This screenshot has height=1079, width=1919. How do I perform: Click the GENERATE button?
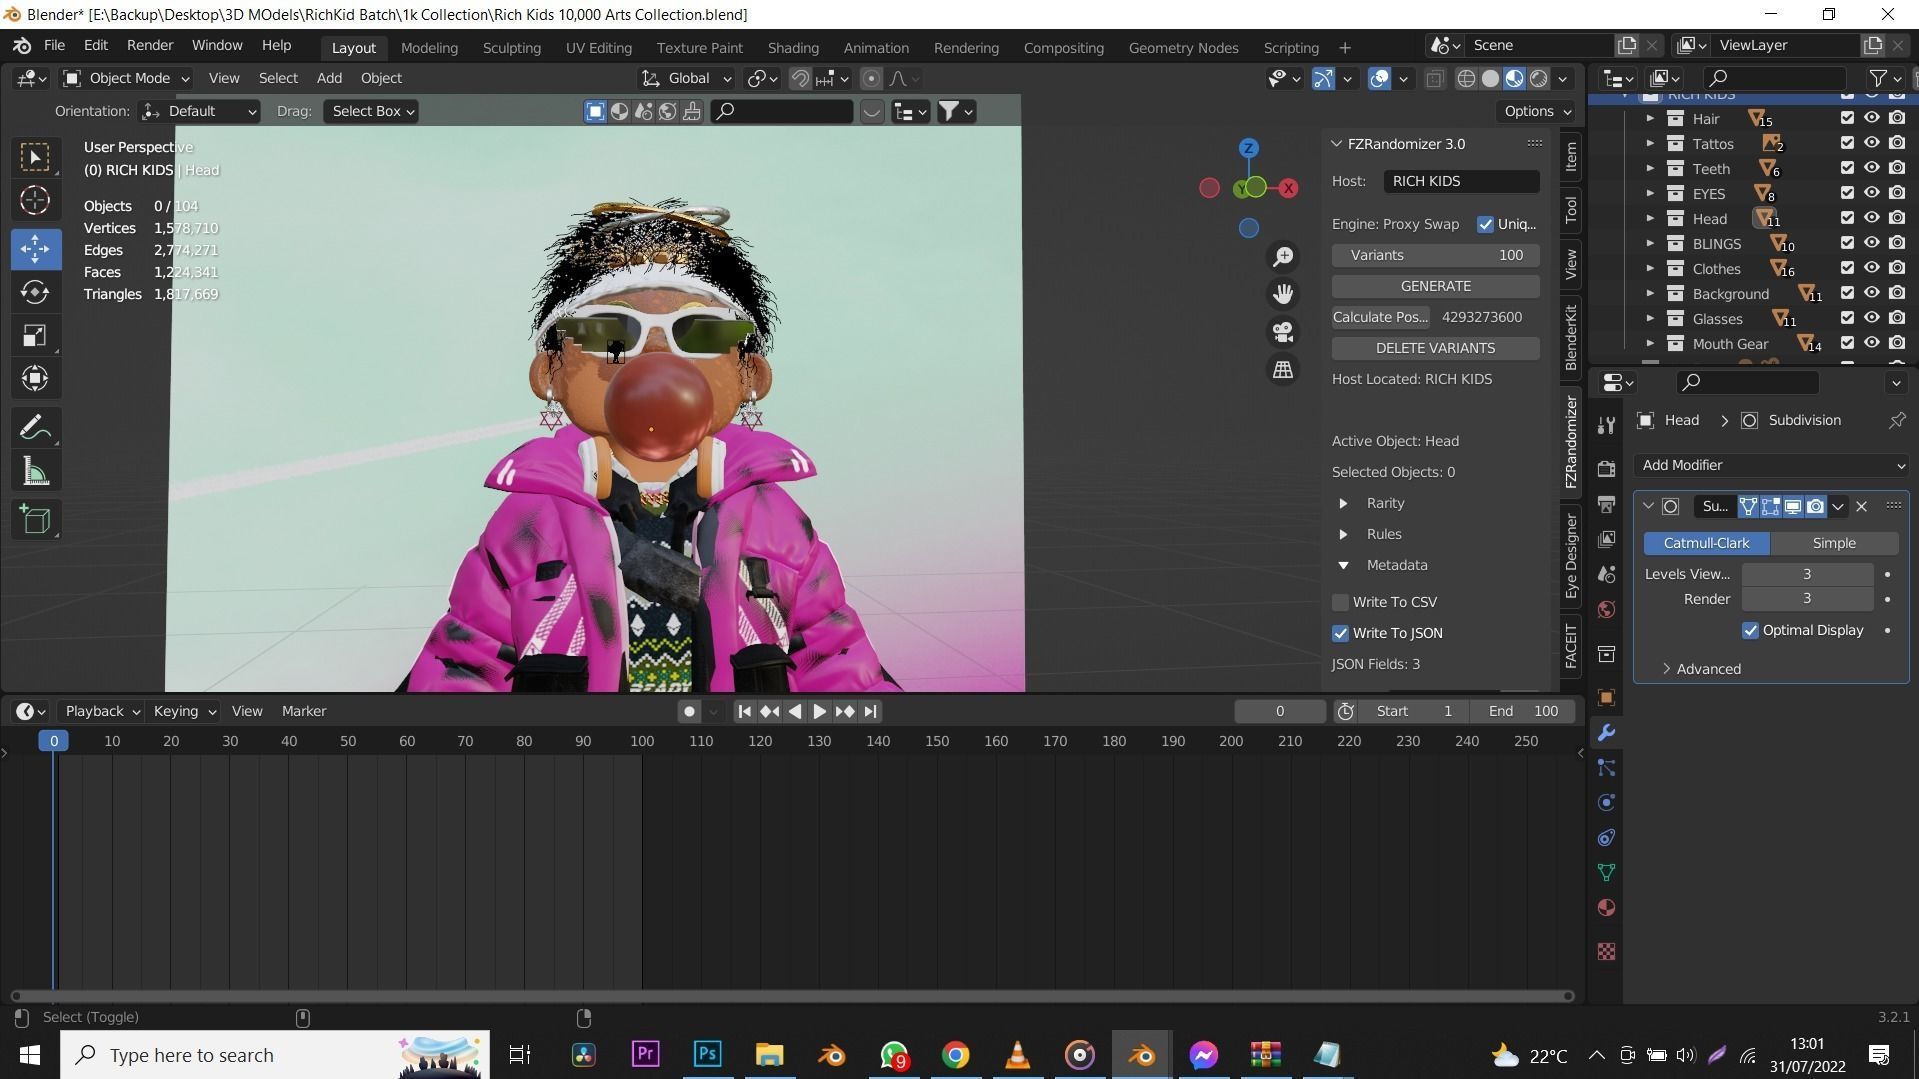tap(1435, 286)
